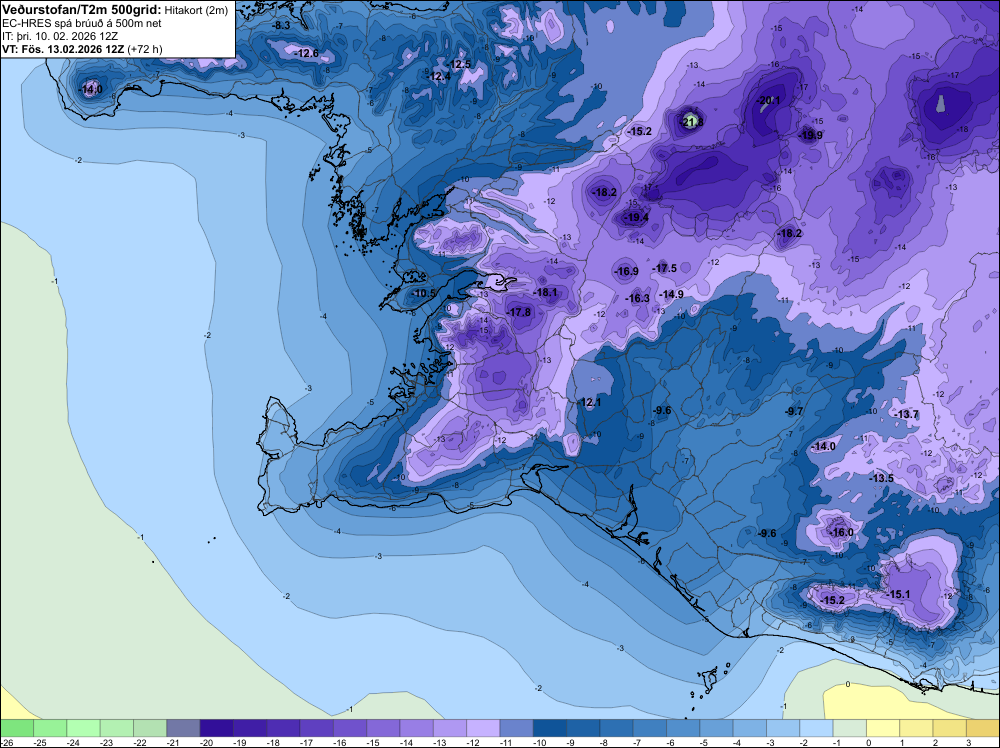The height and width of the screenshot is (748, 1000).
Task: Click the pale lavender legend swatch above -12
Action: (483, 728)
